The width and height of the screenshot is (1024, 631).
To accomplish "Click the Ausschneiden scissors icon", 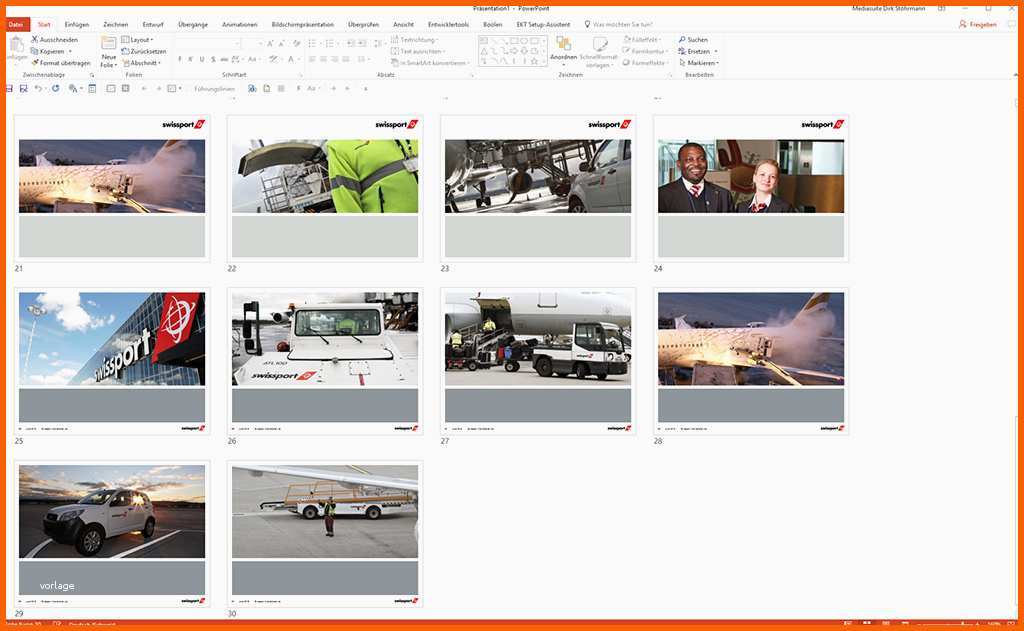I will 35,40.
